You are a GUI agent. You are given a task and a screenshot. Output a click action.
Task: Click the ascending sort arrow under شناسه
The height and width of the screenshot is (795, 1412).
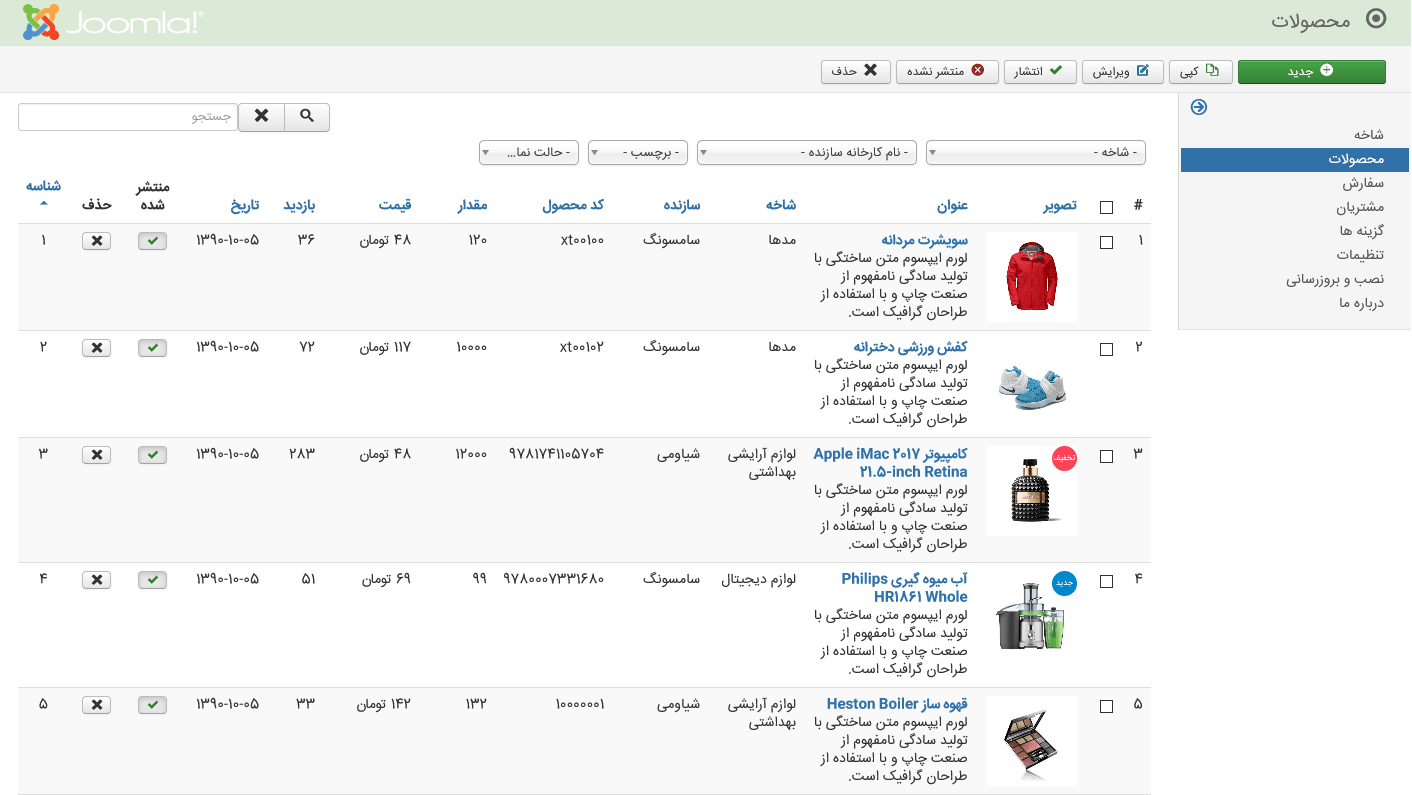[43, 203]
